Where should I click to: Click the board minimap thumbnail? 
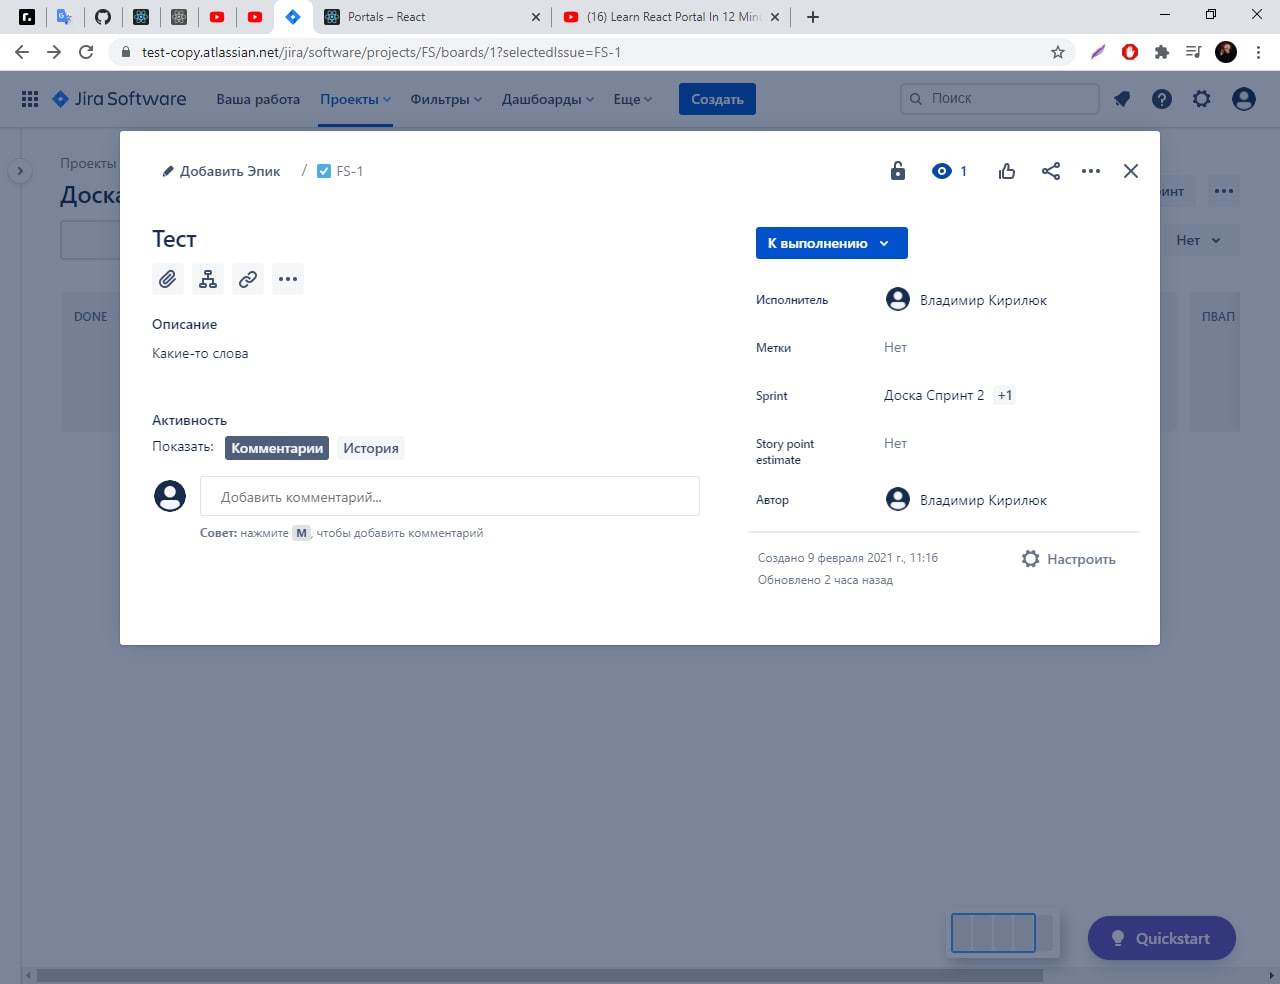[x=1001, y=933]
